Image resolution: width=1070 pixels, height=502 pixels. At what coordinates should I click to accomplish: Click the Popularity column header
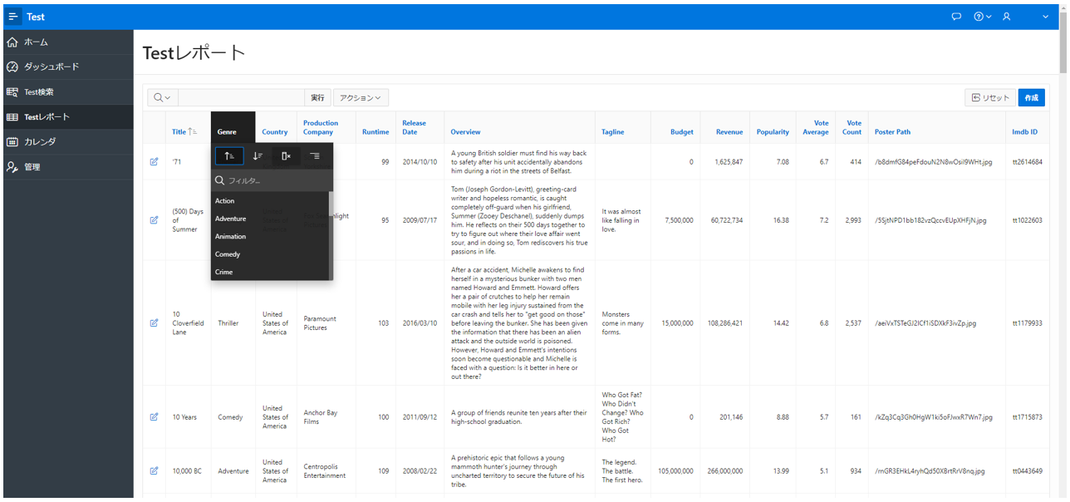click(x=773, y=132)
